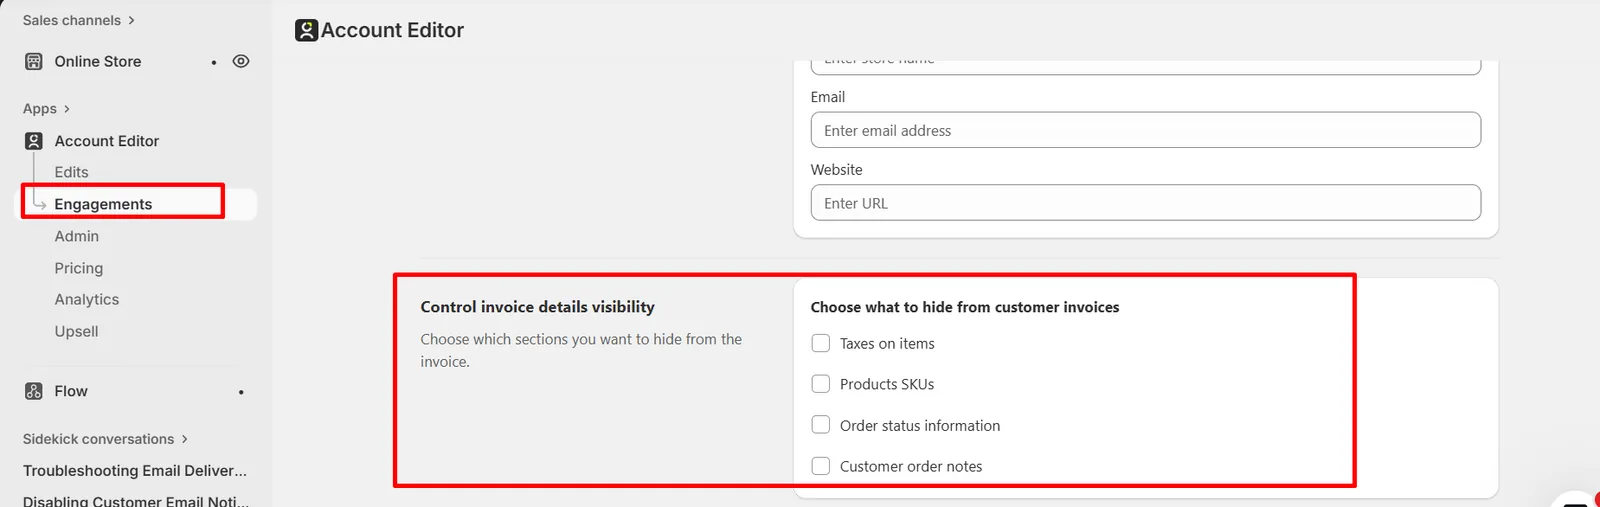Focus the Email address input field
Viewport: 1600px width, 507px height.
(x=1146, y=130)
